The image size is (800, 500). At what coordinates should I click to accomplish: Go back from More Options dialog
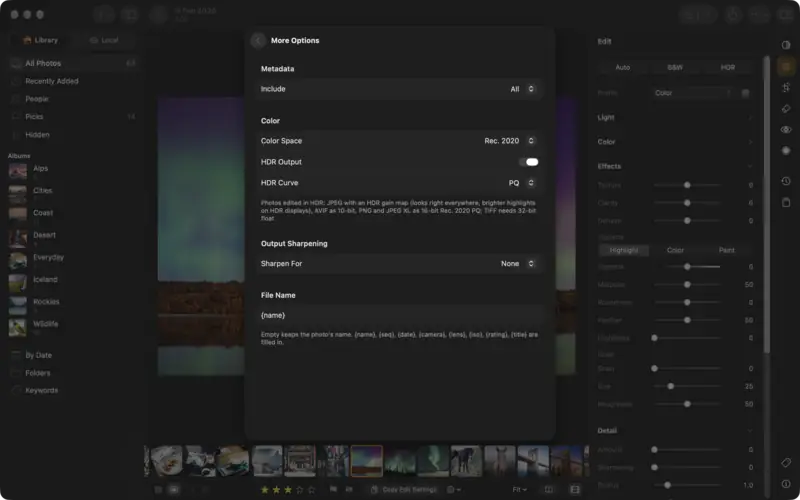coord(258,40)
